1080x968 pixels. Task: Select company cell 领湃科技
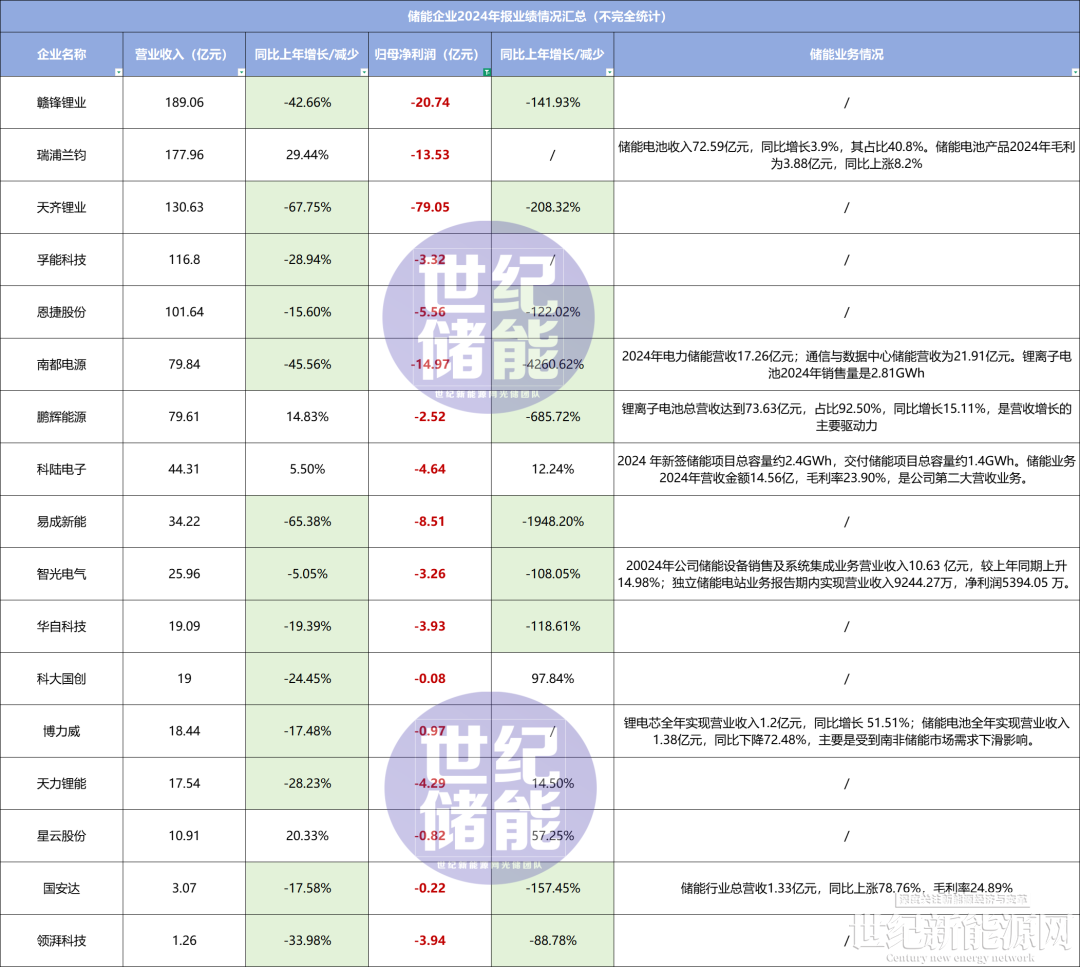click(x=61, y=940)
